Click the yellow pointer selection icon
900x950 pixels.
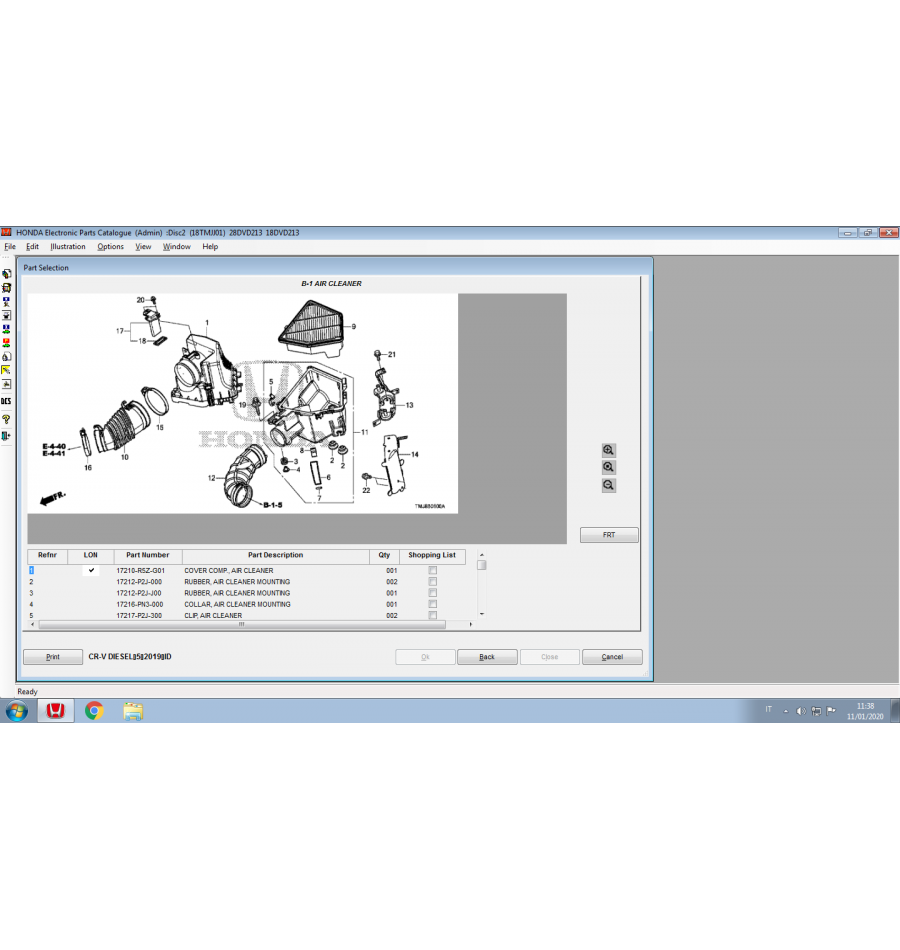[x=7, y=370]
